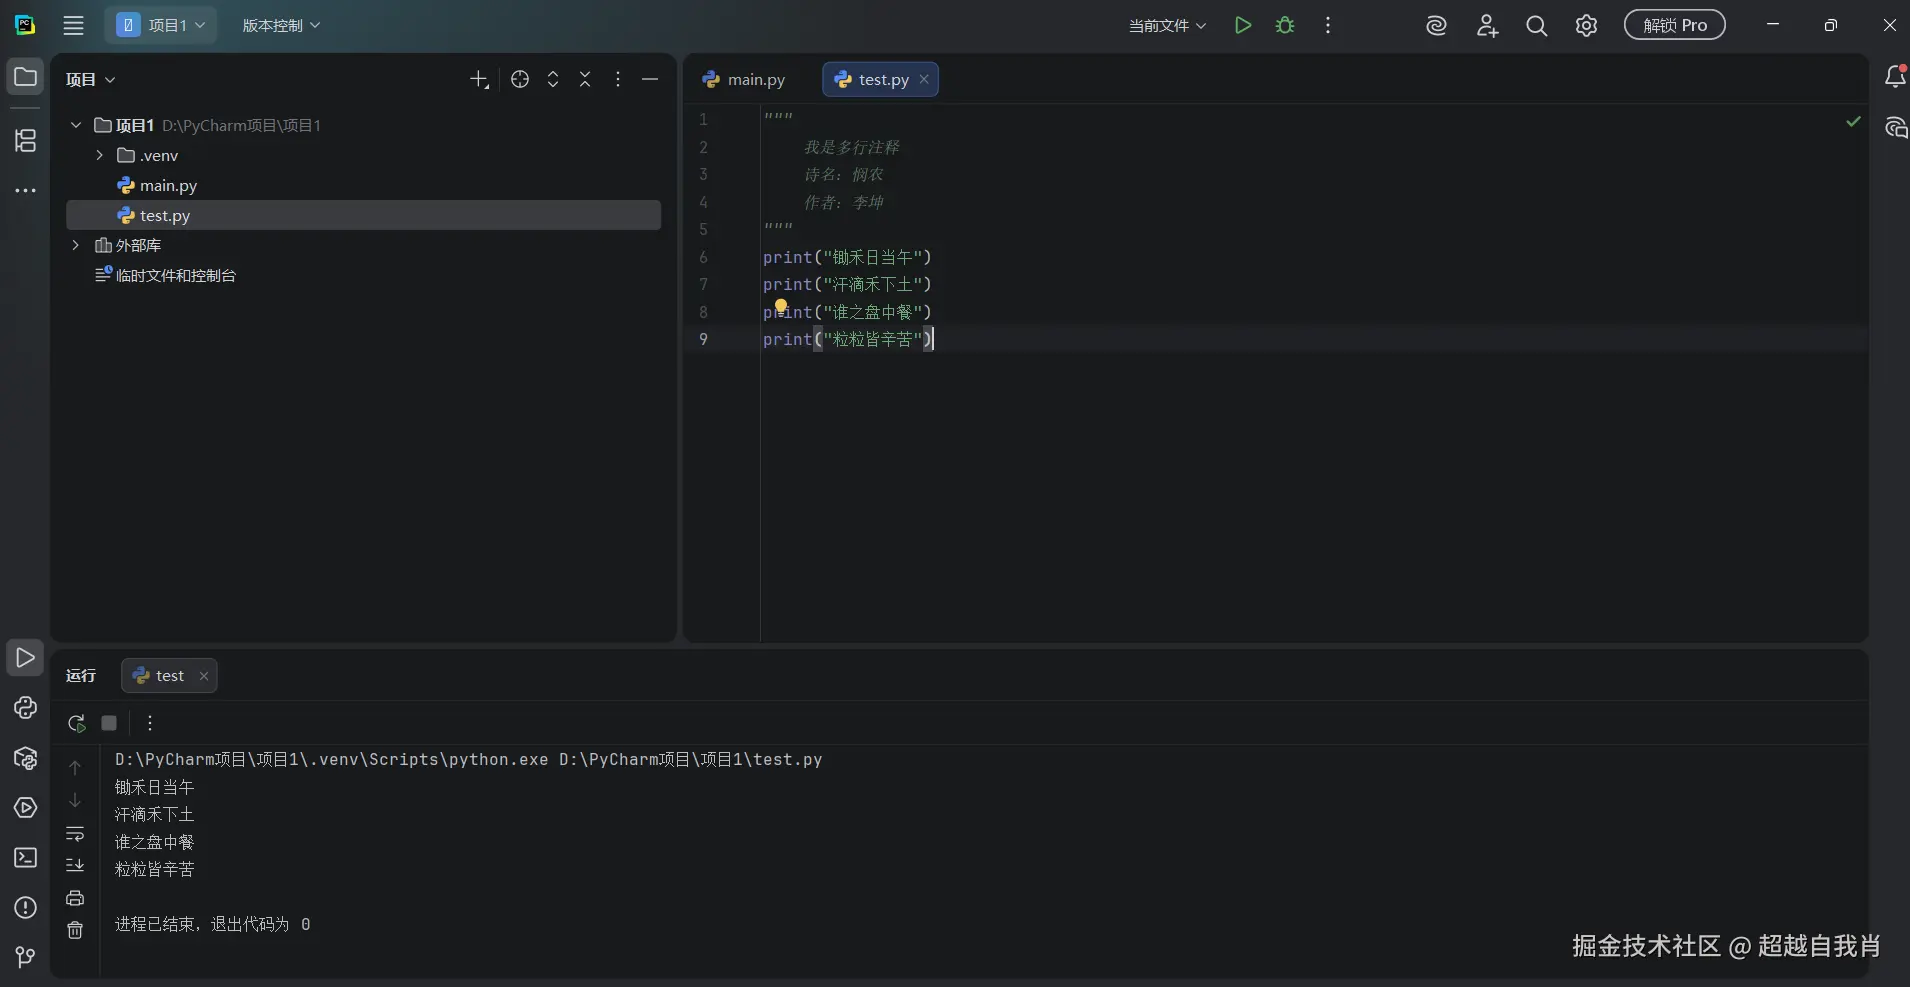
Task: Expand all items in project tree
Action: click(x=553, y=79)
